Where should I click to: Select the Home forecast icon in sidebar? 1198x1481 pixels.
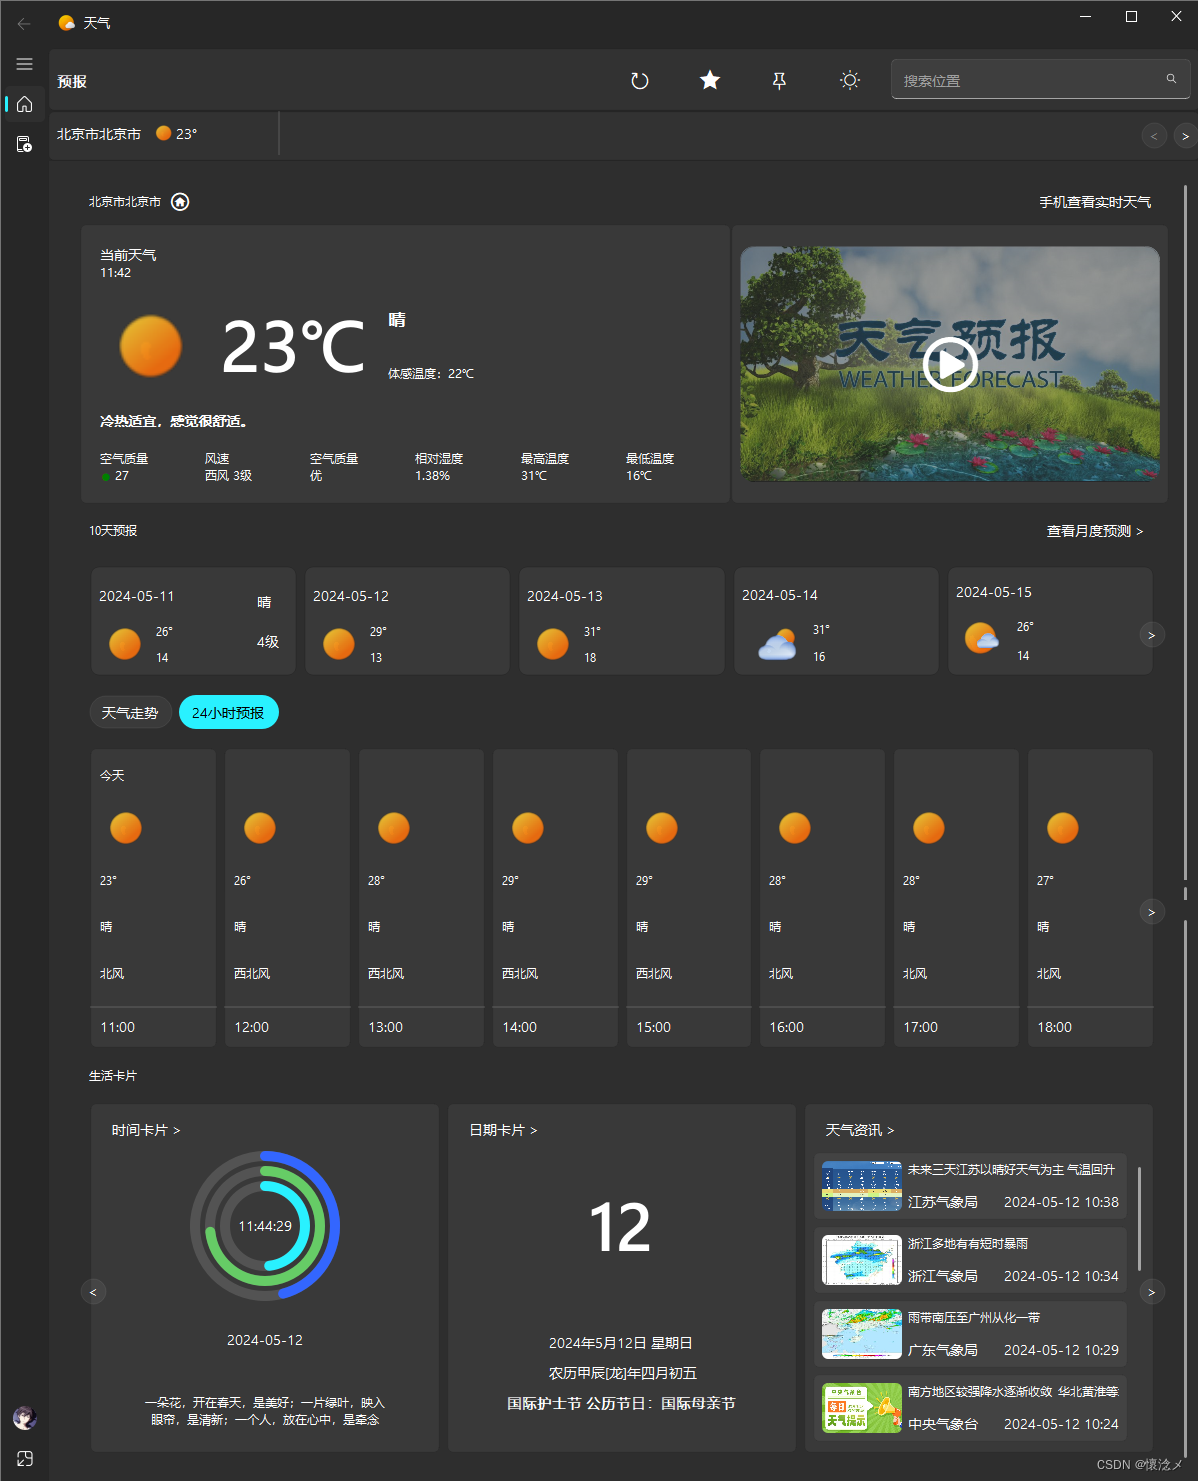(x=24, y=104)
